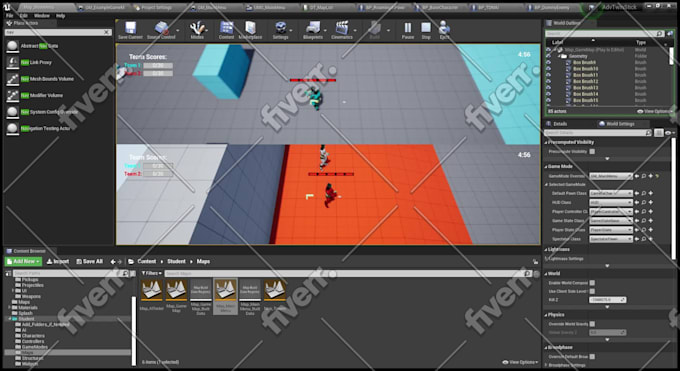Expand the Materials folder

[10, 308]
